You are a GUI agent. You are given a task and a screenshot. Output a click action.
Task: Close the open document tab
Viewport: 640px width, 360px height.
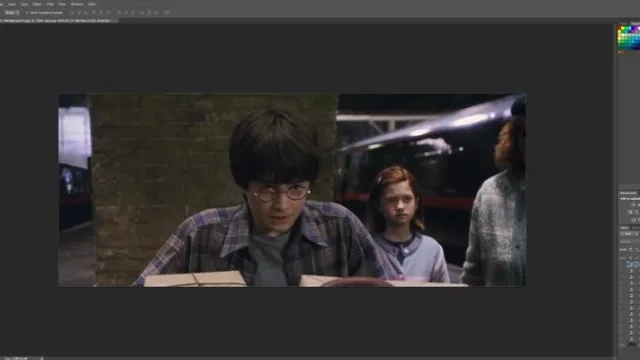click(x=116, y=20)
